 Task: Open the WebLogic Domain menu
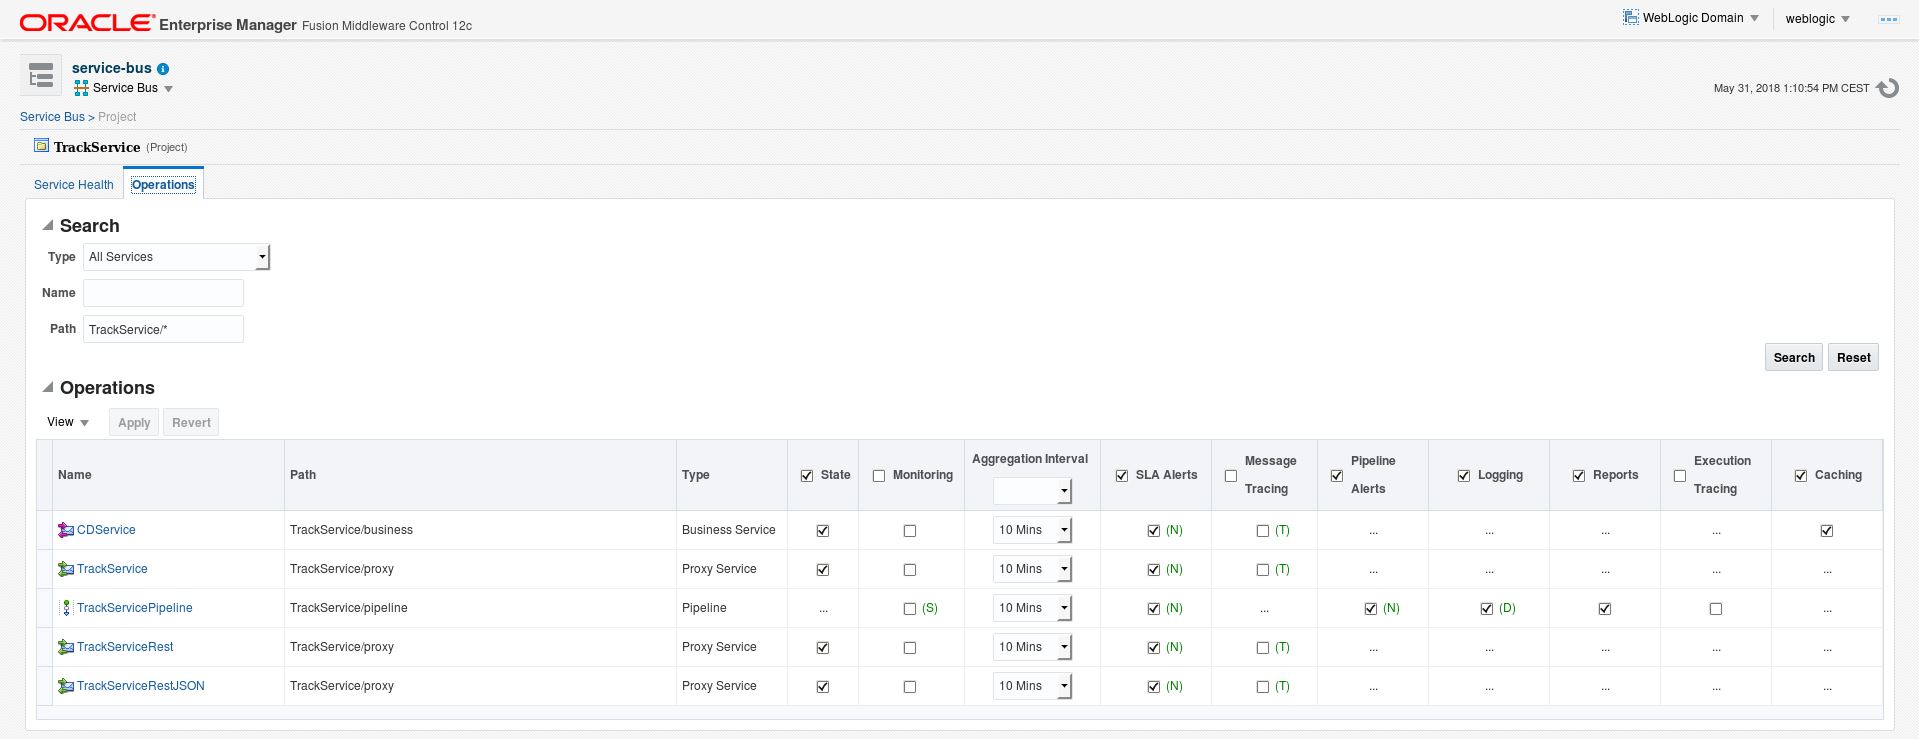click(1690, 18)
